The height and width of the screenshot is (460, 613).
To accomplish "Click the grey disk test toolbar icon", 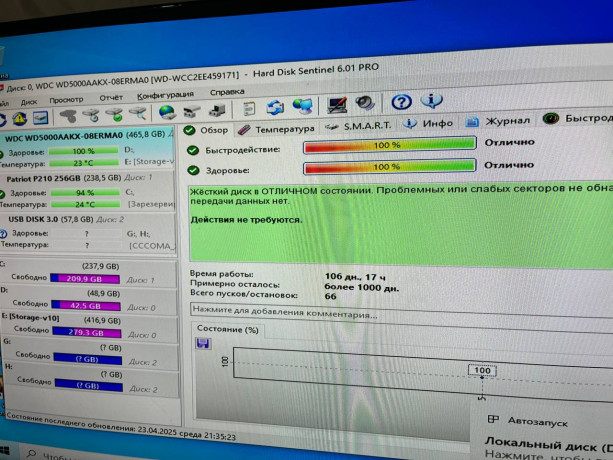I will point(68,116).
